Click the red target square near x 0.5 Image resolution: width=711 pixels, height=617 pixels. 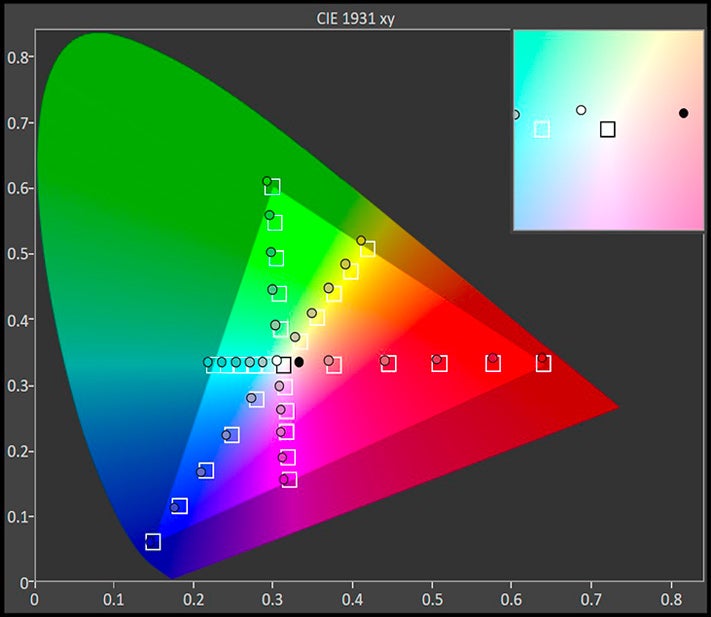439,364
